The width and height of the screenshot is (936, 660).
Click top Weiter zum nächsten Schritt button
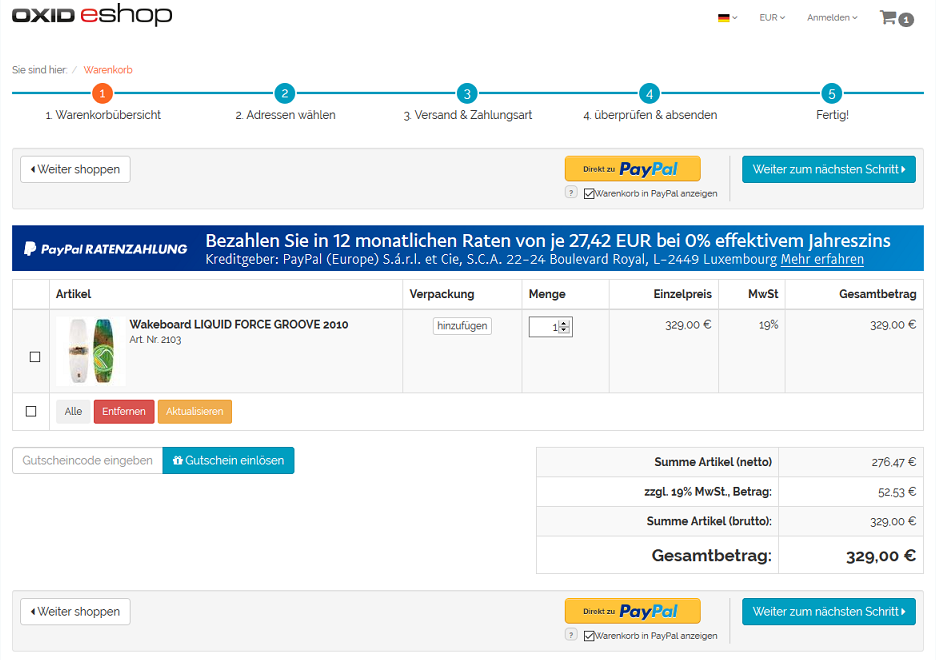click(829, 169)
